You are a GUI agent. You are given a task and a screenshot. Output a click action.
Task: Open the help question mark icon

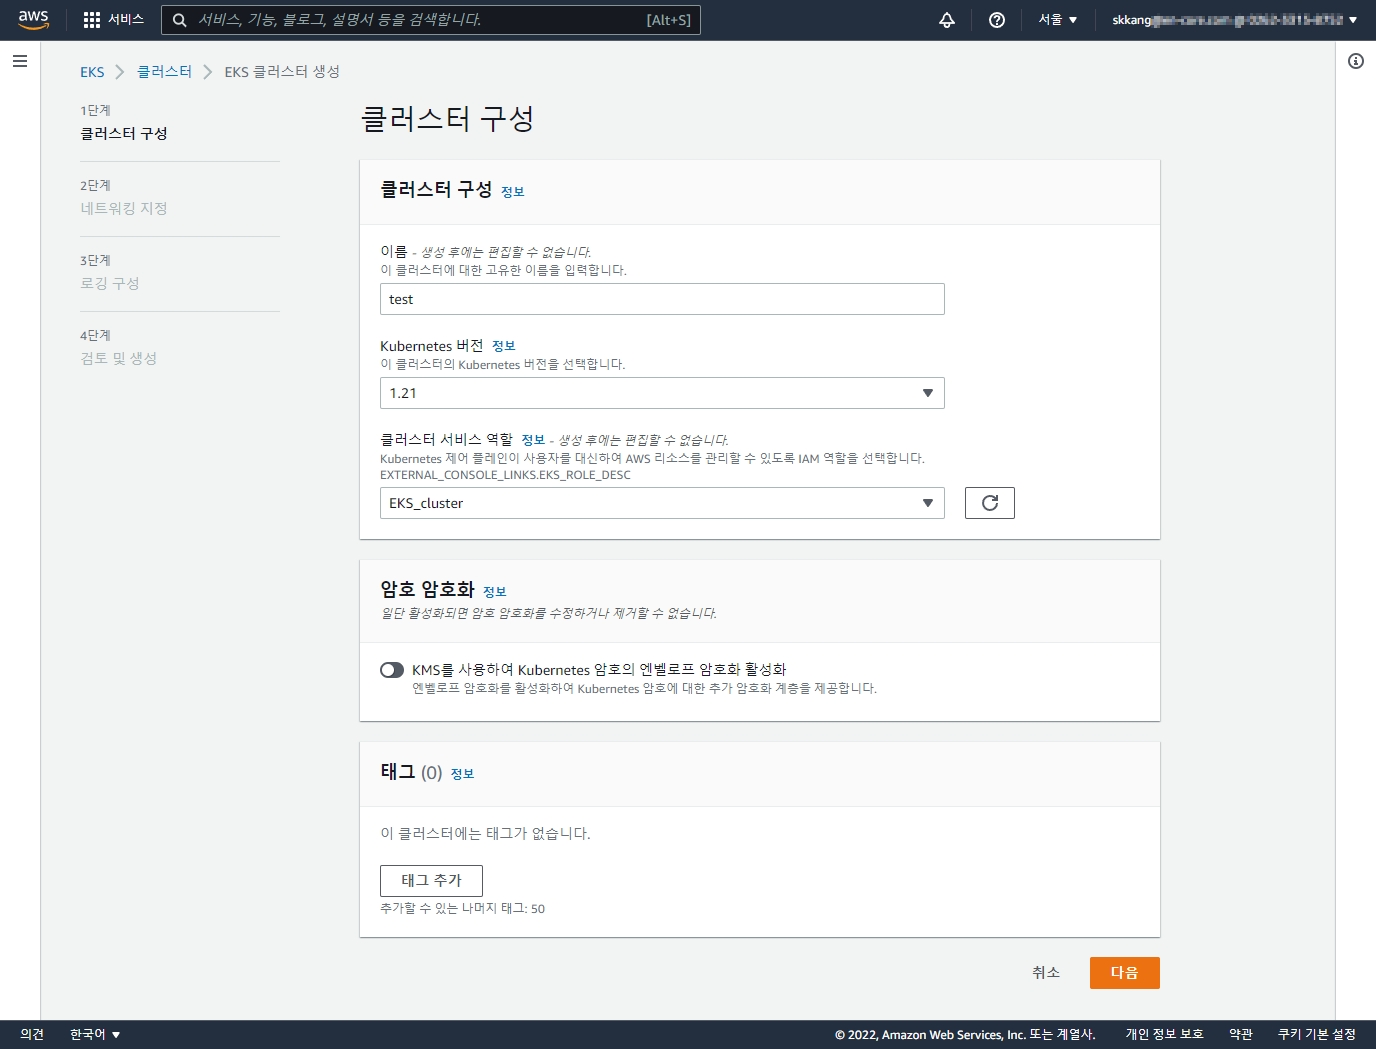(x=997, y=20)
